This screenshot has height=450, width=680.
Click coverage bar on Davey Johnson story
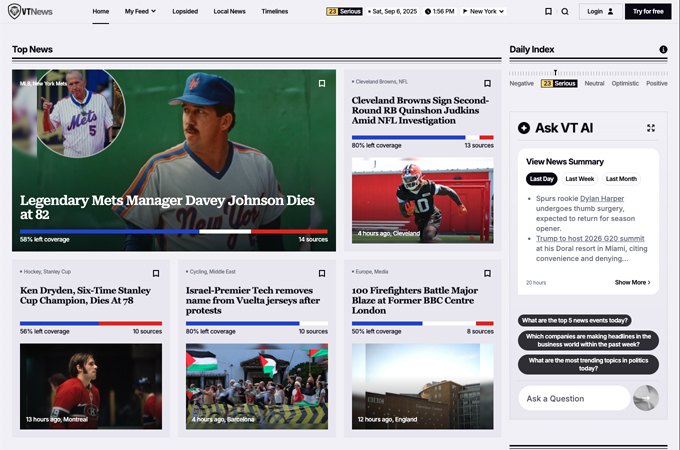(x=173, y=232)
